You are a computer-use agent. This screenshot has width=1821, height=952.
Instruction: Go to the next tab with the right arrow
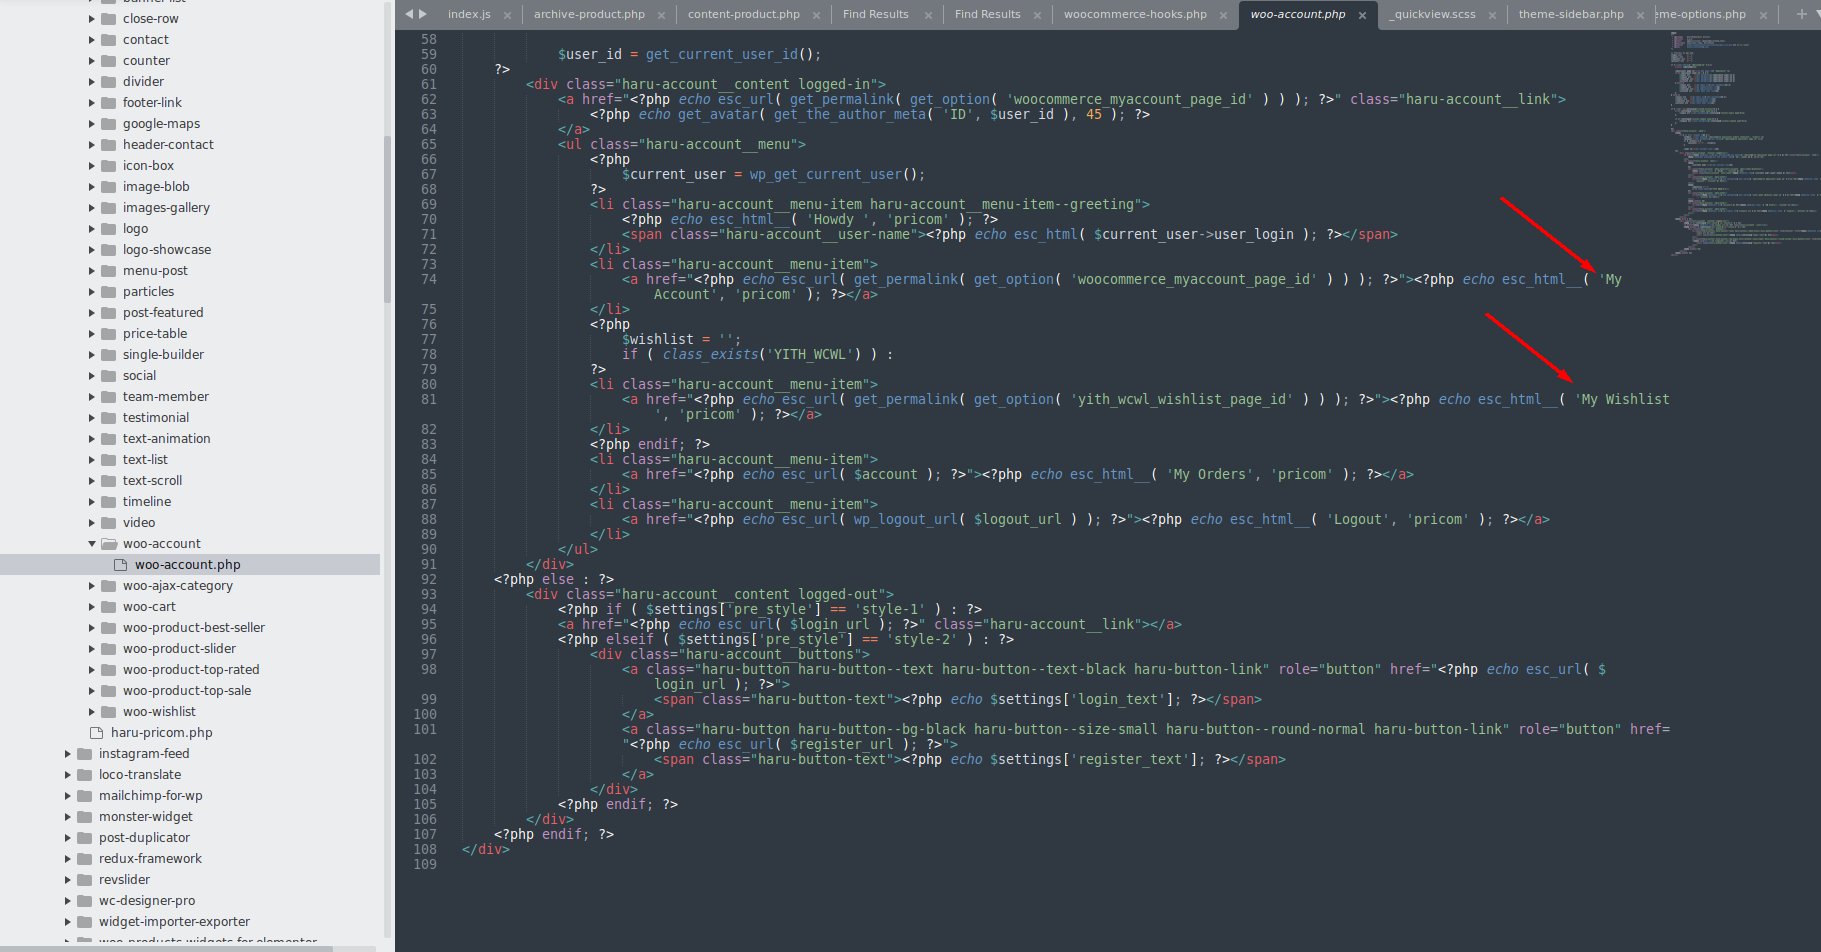coord(423,14)
